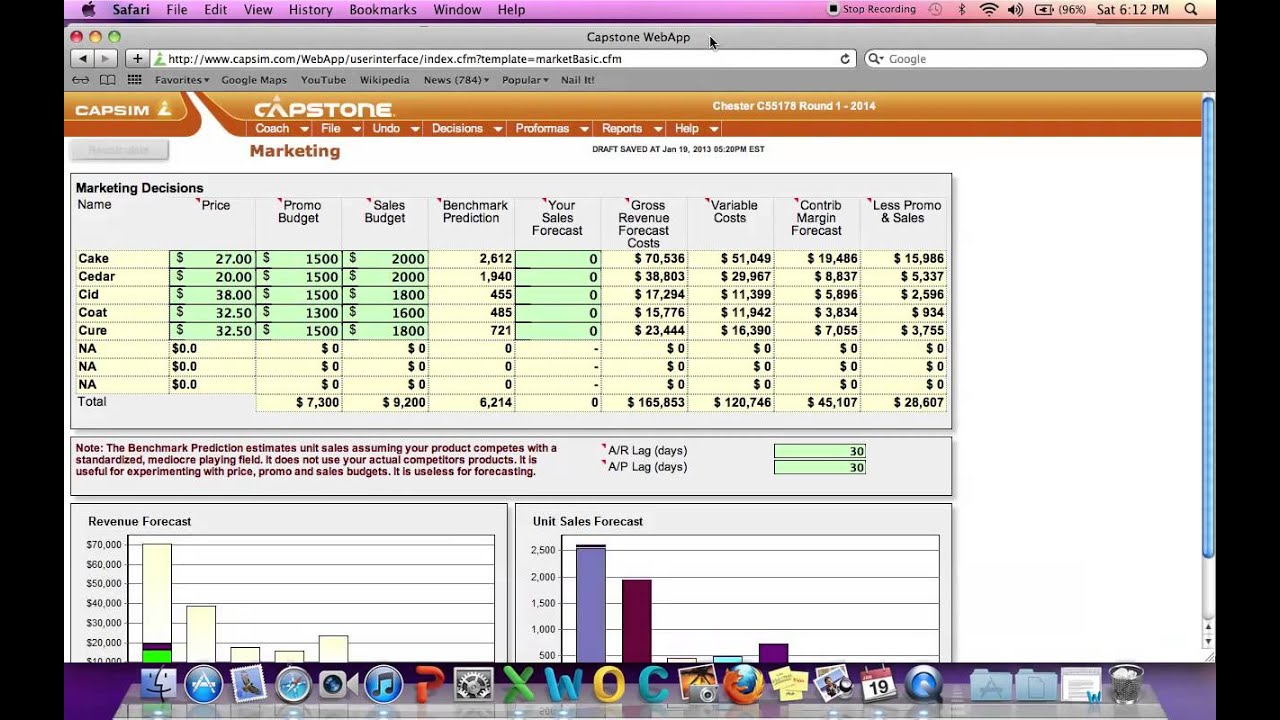Viewport: 1280px width, 720px height.
Task: Click the Spotlight magnifier in menu bar
Action: click(x=1190, y=9)
